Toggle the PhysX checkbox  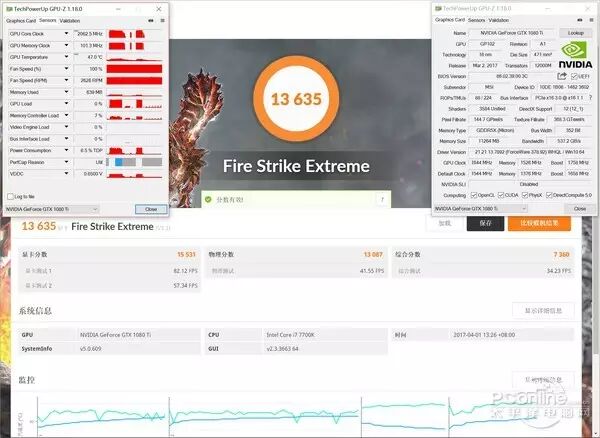click(x=525, y=195)
